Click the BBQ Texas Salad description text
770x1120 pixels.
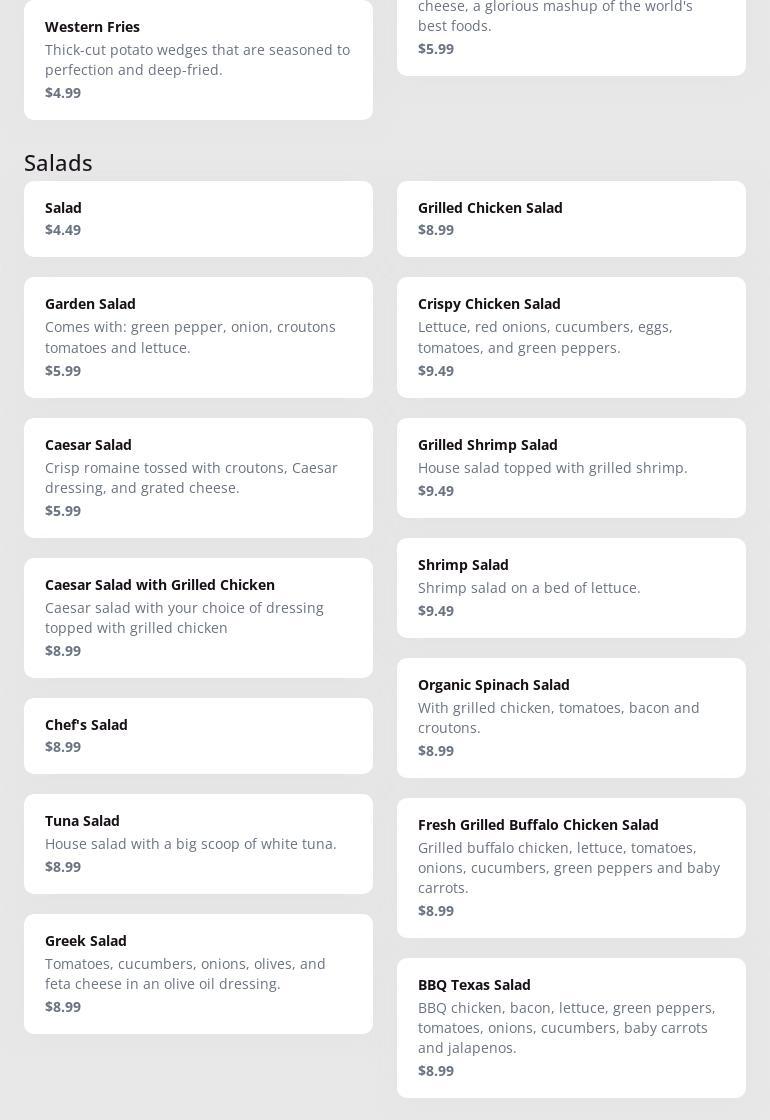(x=566, y=1028)
